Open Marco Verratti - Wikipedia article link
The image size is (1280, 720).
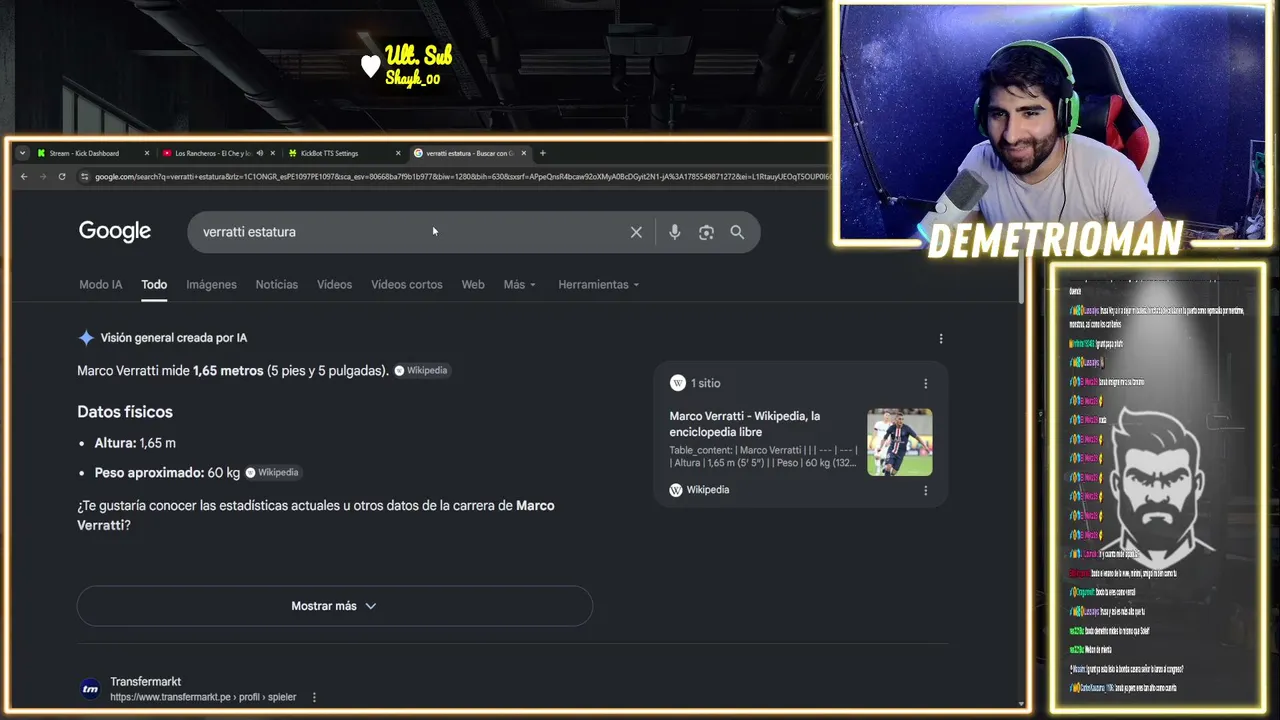(x=745, y=424)
